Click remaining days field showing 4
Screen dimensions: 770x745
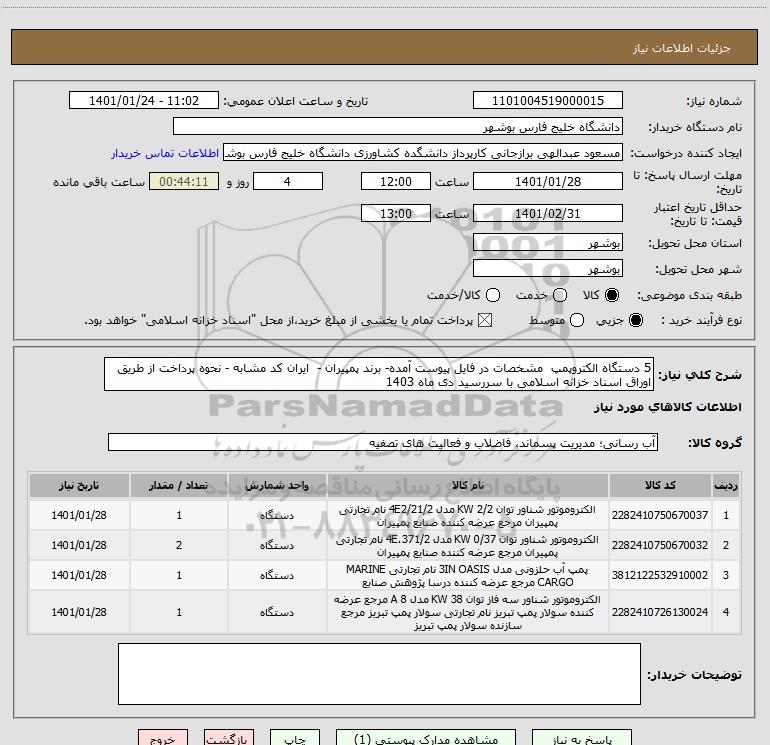288,181
